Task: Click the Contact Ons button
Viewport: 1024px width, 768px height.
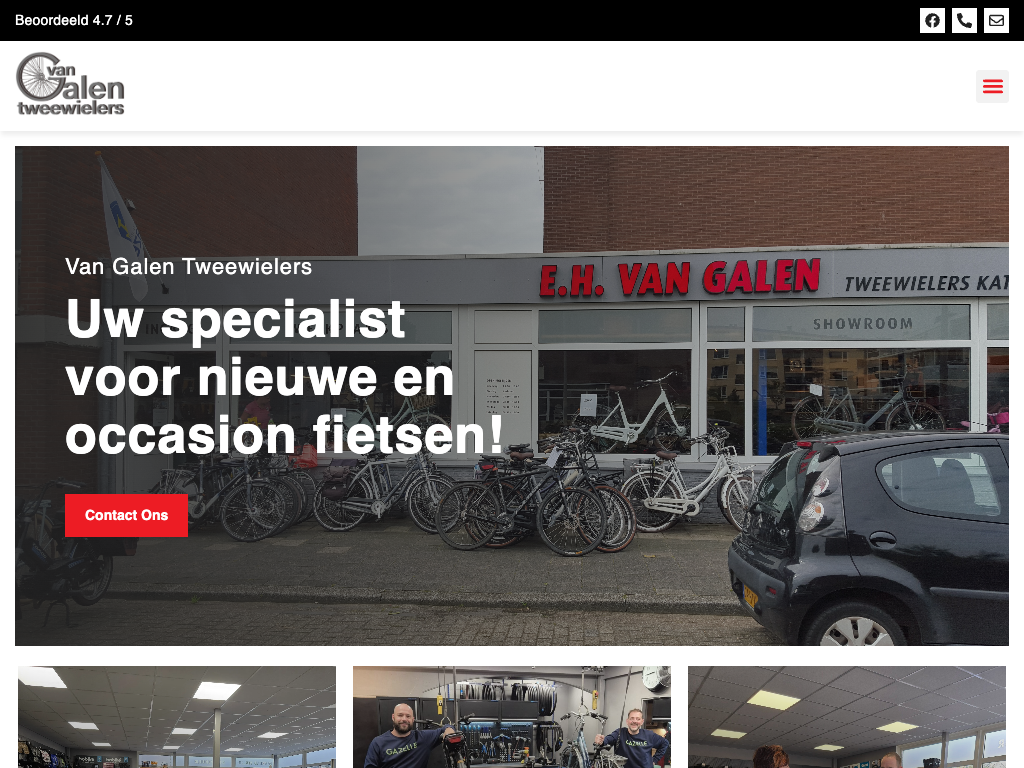Action: click(x=126, y=515)
